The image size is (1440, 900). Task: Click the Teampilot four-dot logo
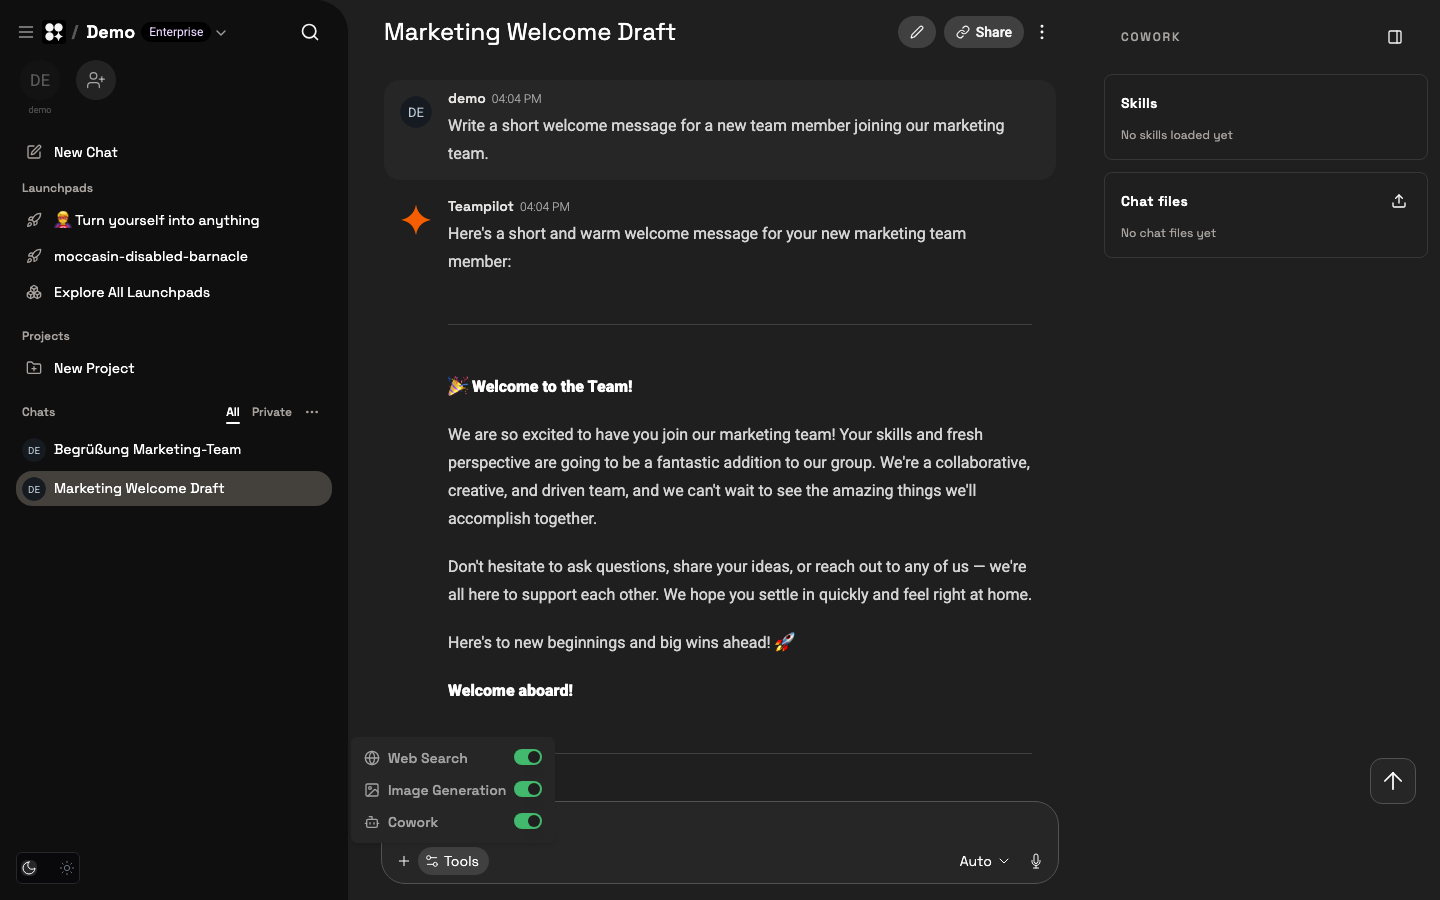54,32
